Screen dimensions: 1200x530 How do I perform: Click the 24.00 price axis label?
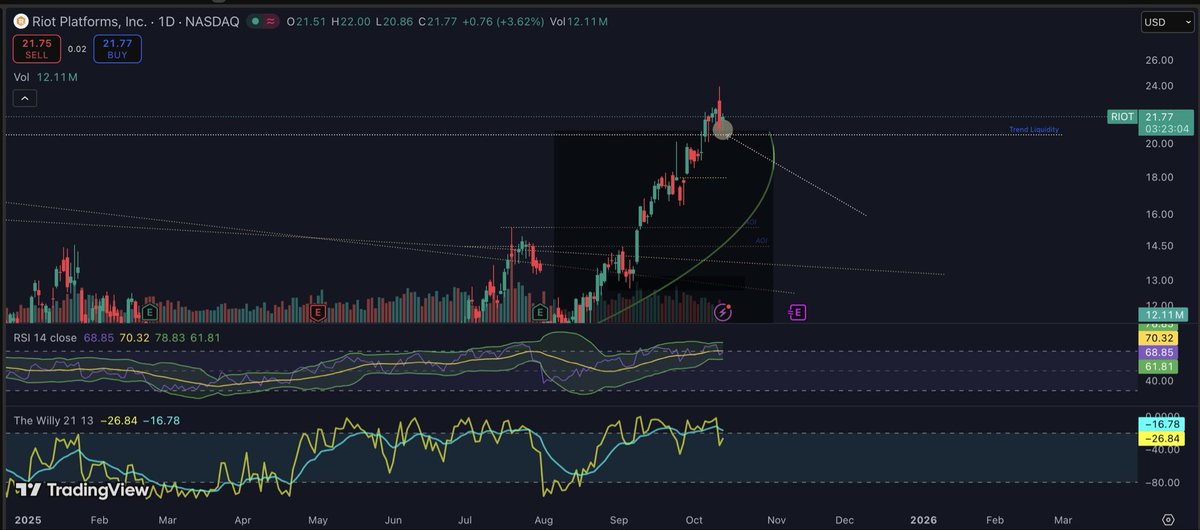click(x=1159, y=85)
